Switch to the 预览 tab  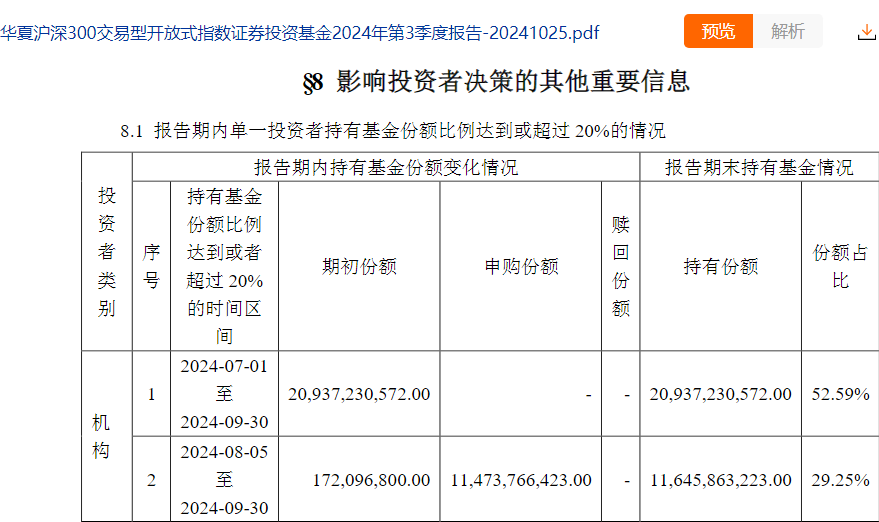click(x=718, y=31)
